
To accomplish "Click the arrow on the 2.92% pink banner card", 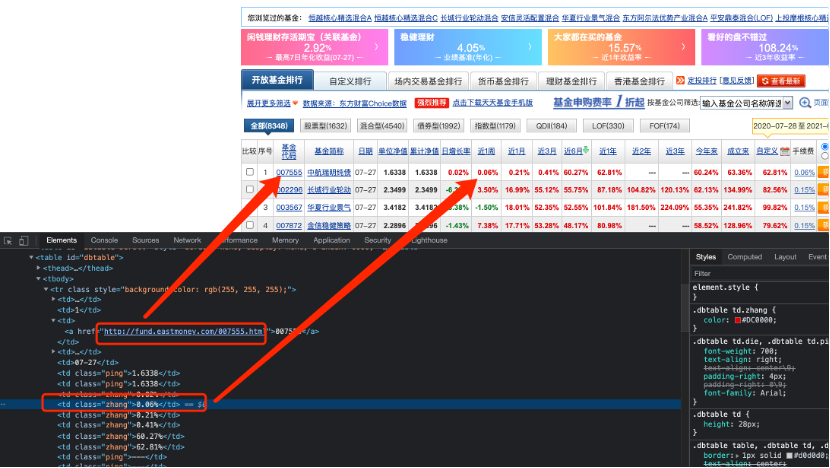I will click(x=377, y=47).
